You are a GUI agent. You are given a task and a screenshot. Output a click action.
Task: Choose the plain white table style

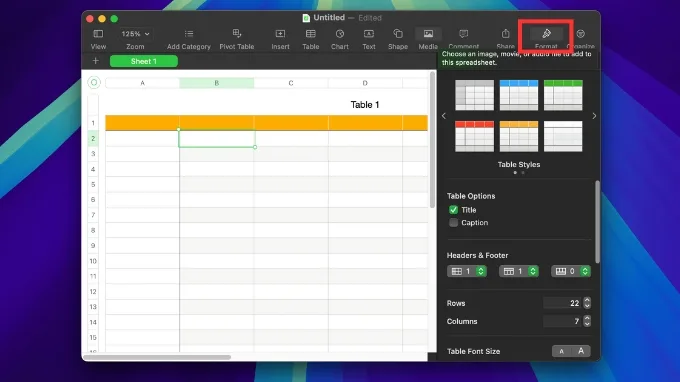click(563, 136)
